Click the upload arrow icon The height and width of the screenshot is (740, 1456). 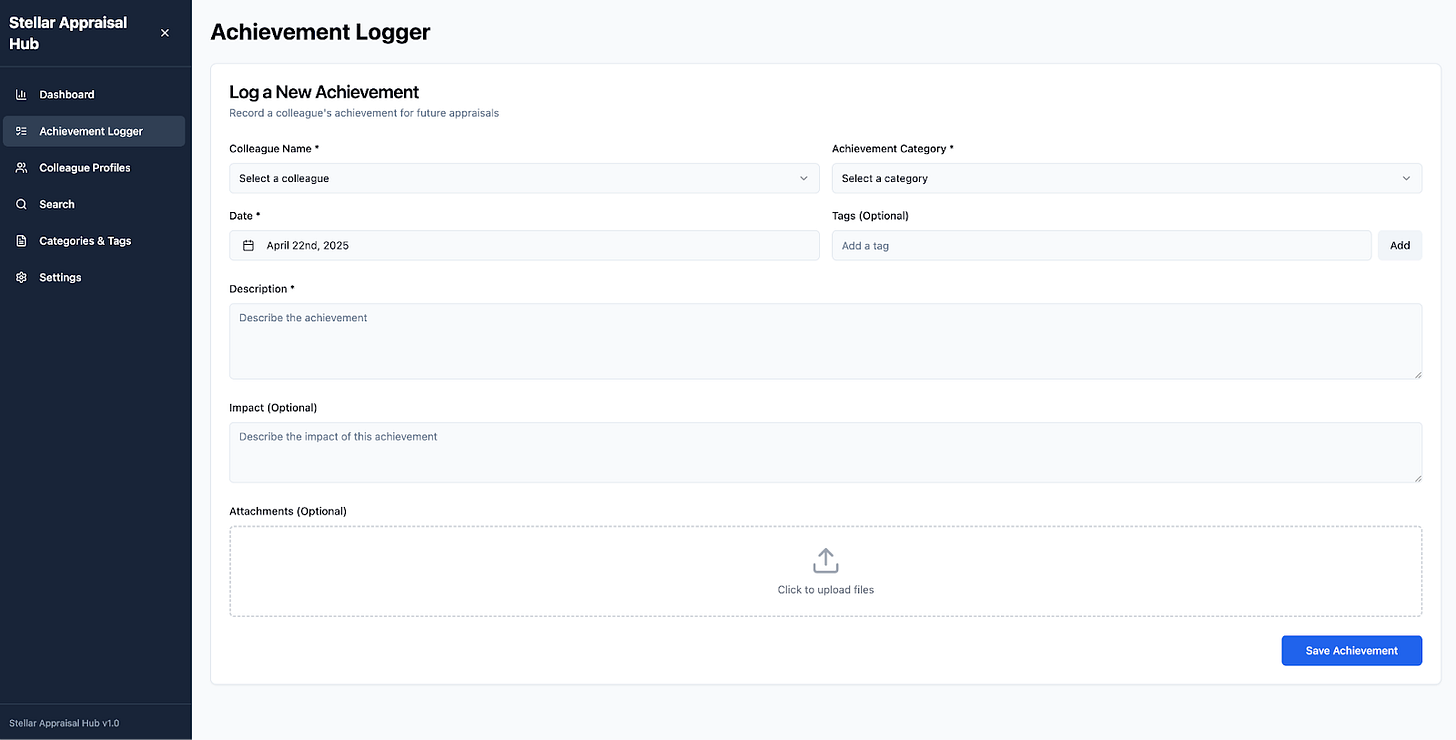pyautogui.click(x=825, y=560)
